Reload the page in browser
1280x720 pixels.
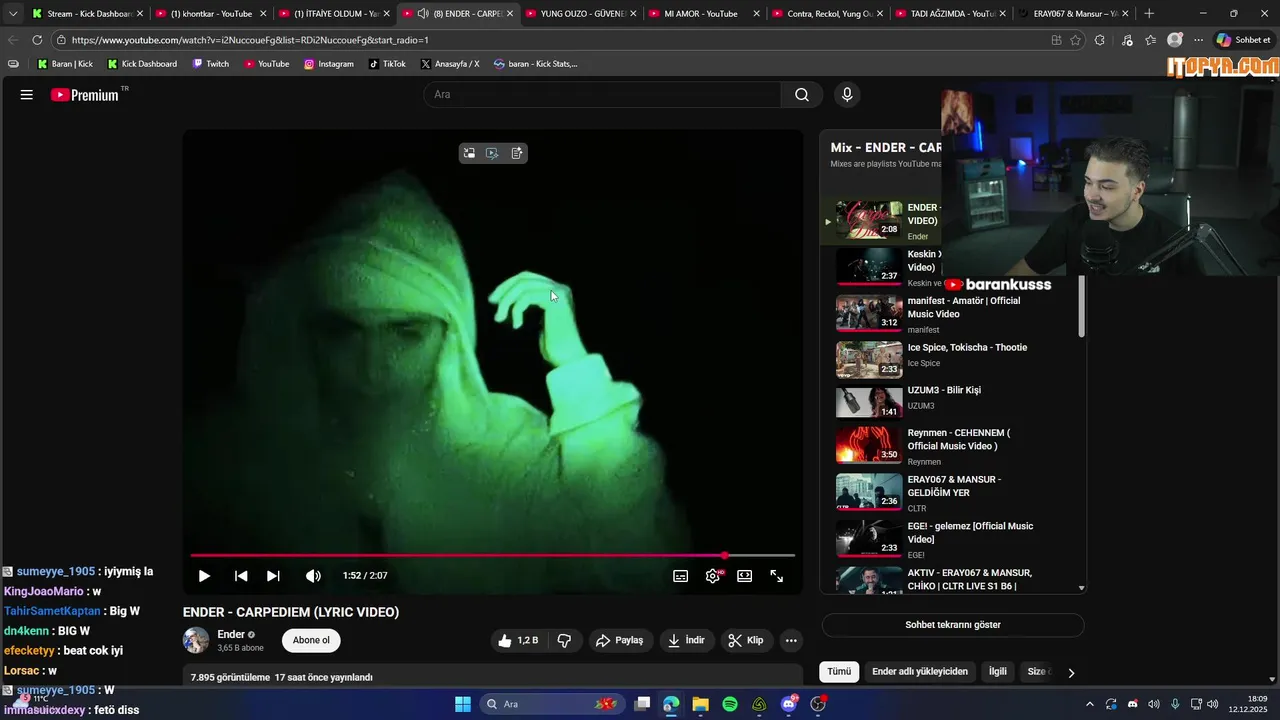pos(37,40)
